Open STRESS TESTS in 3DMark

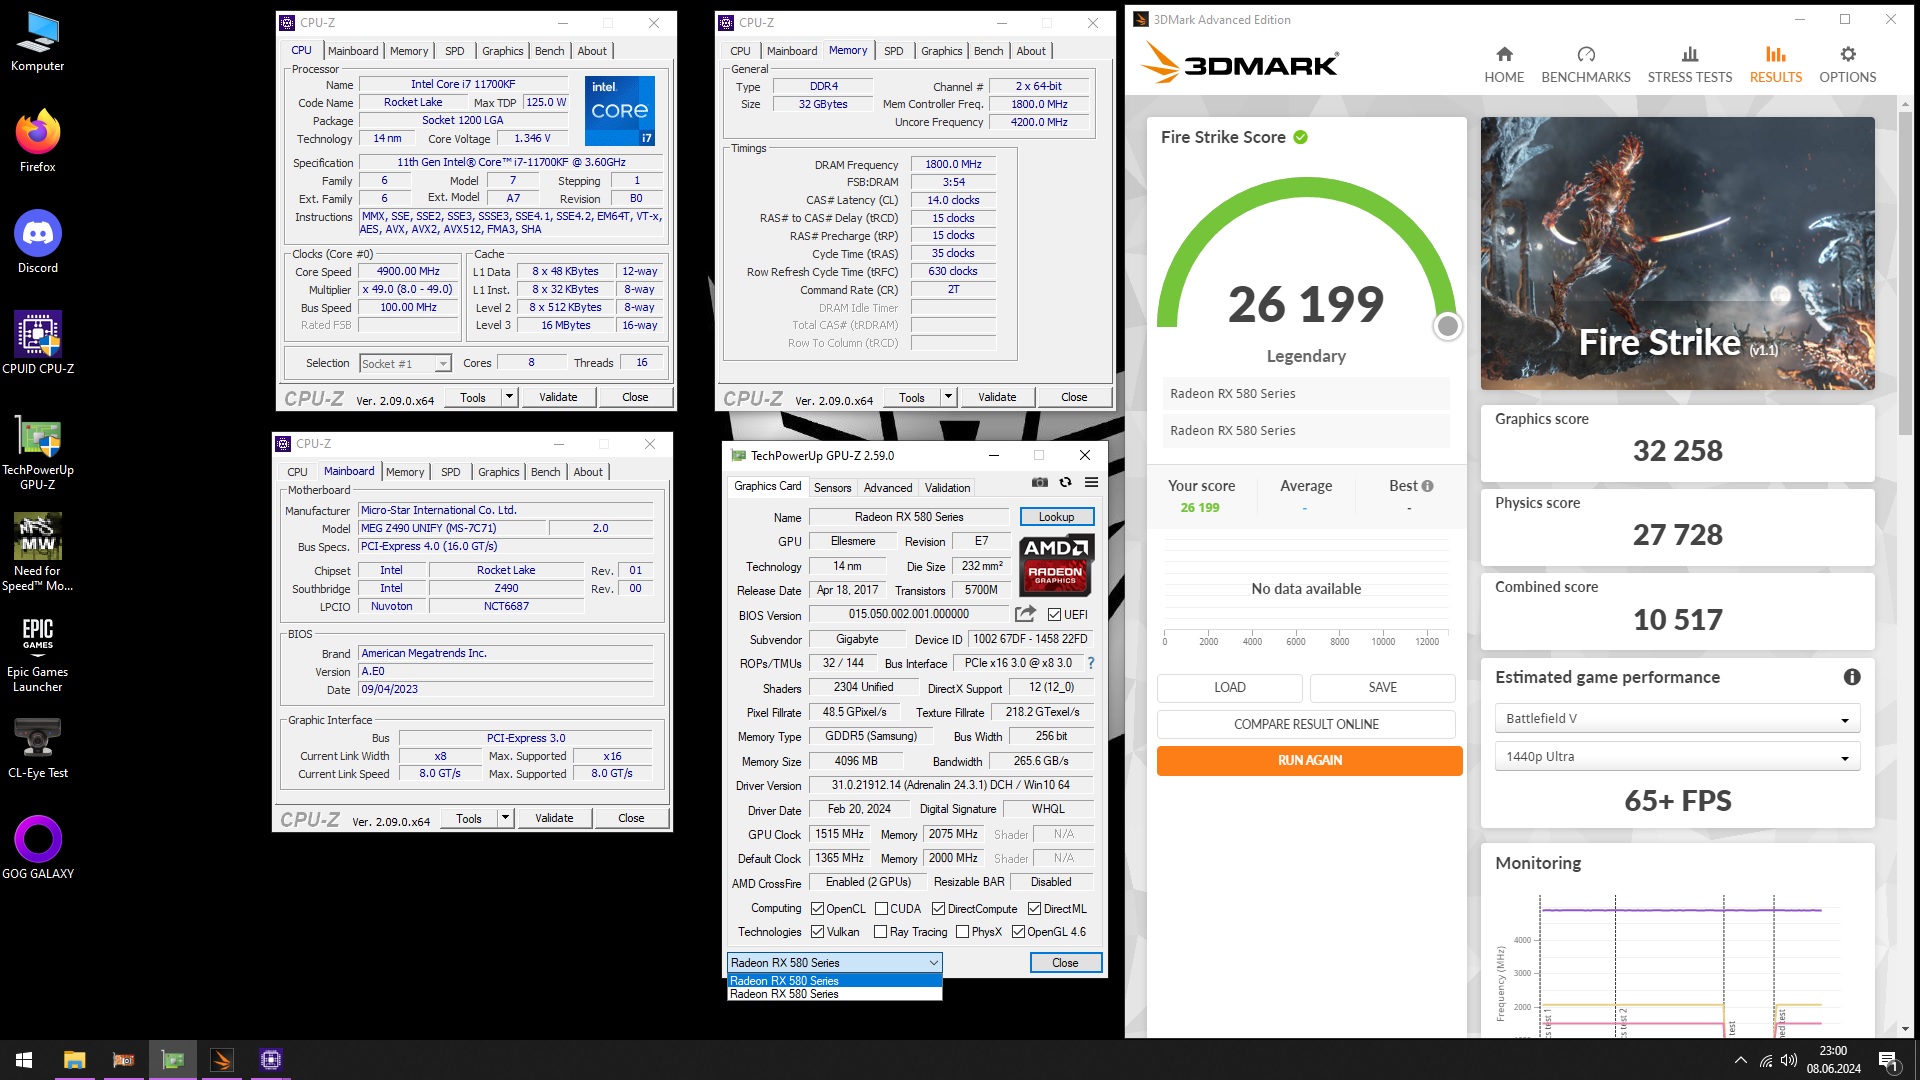click(x=1689, y=65)
